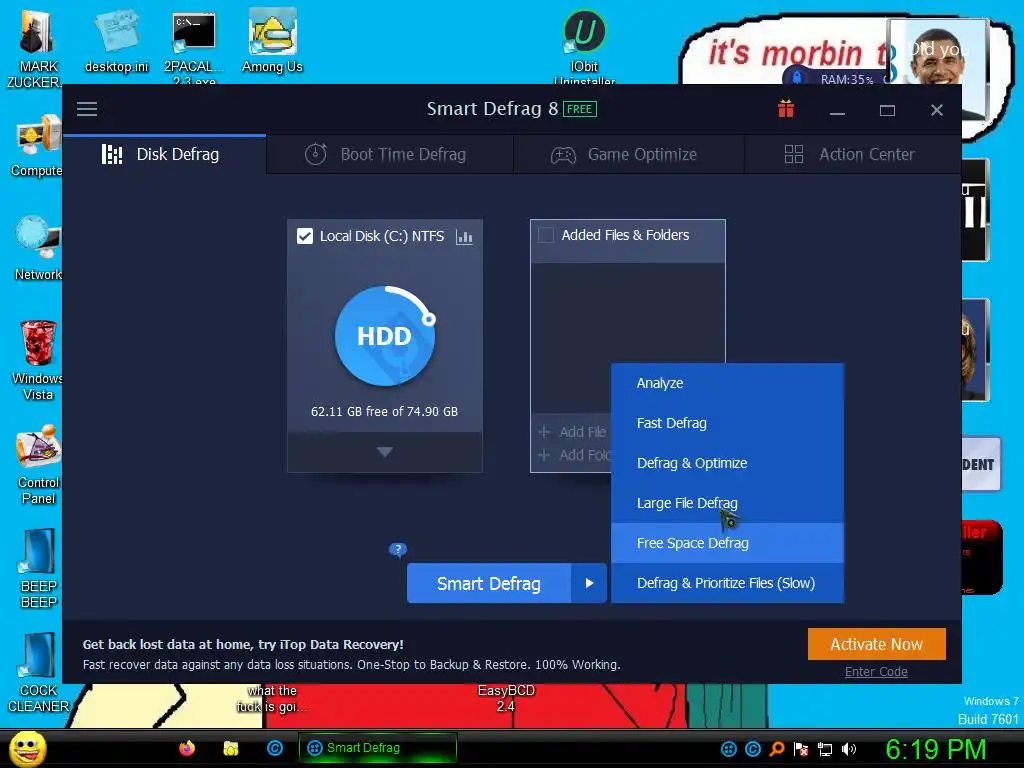The height and width of the screenshot is (768, 1024).
Task: Click the main Smart Defrag button
Action: (489, 583)
